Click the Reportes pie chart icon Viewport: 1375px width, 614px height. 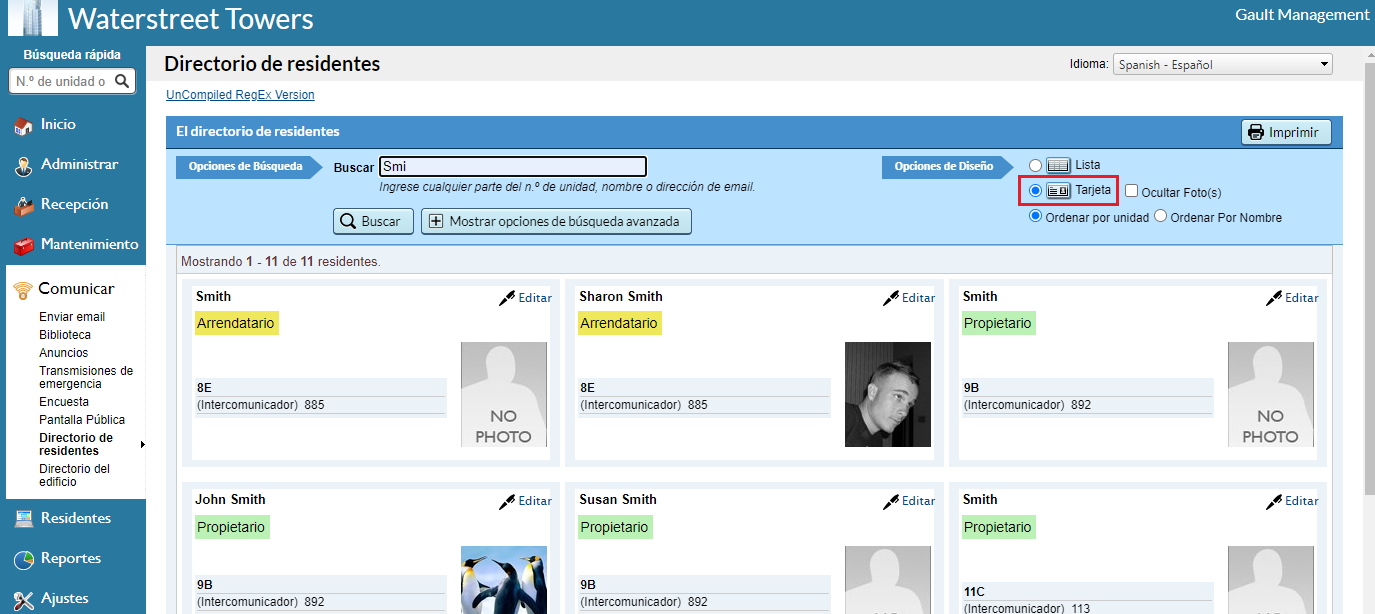tap(23, 559)
